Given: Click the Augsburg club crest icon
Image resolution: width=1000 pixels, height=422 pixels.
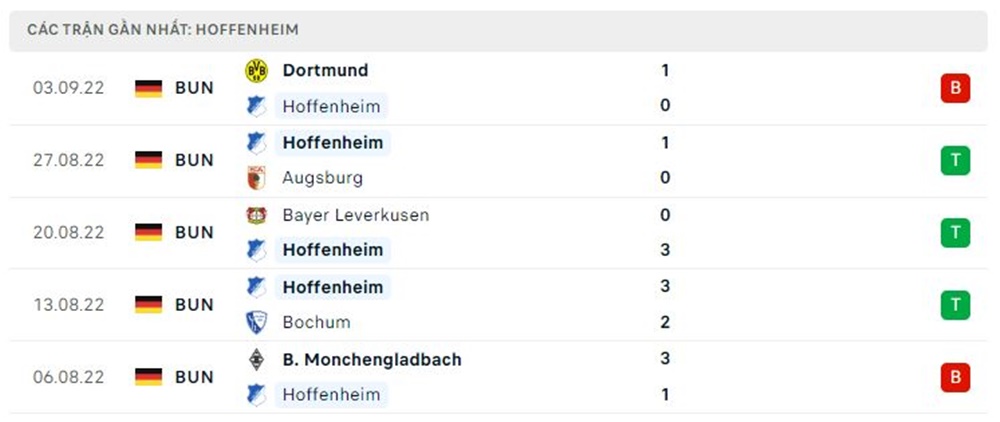Looking at the screenshot, I should (257, 178).
